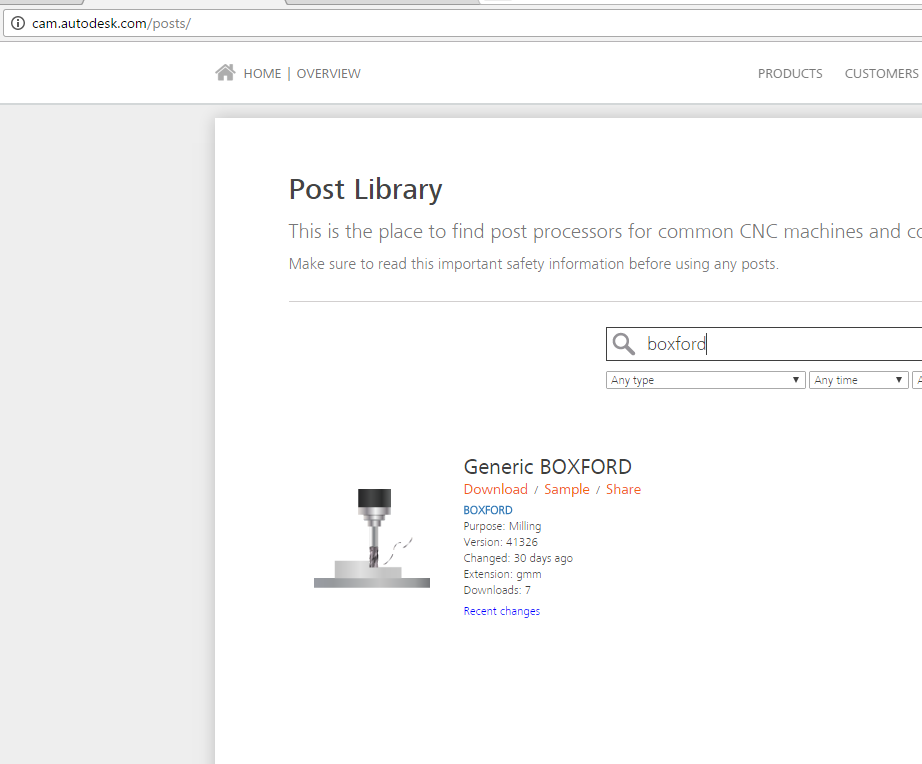Expand the Any type dropdown
The image size is (922, 764).
706,380
